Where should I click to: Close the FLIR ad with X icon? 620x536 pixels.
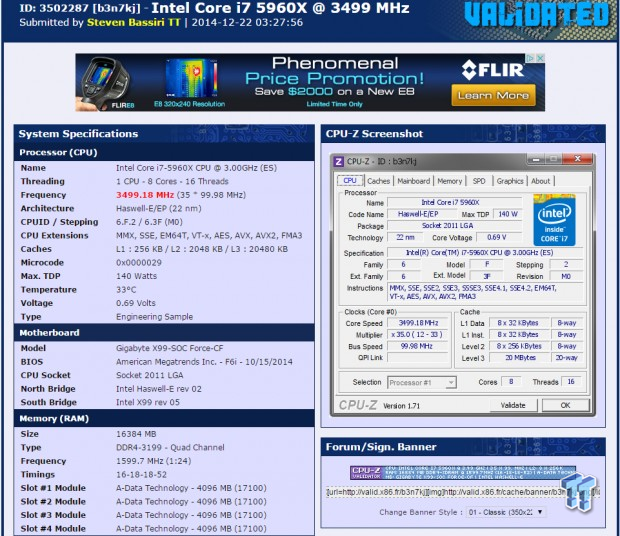point(540,58)
